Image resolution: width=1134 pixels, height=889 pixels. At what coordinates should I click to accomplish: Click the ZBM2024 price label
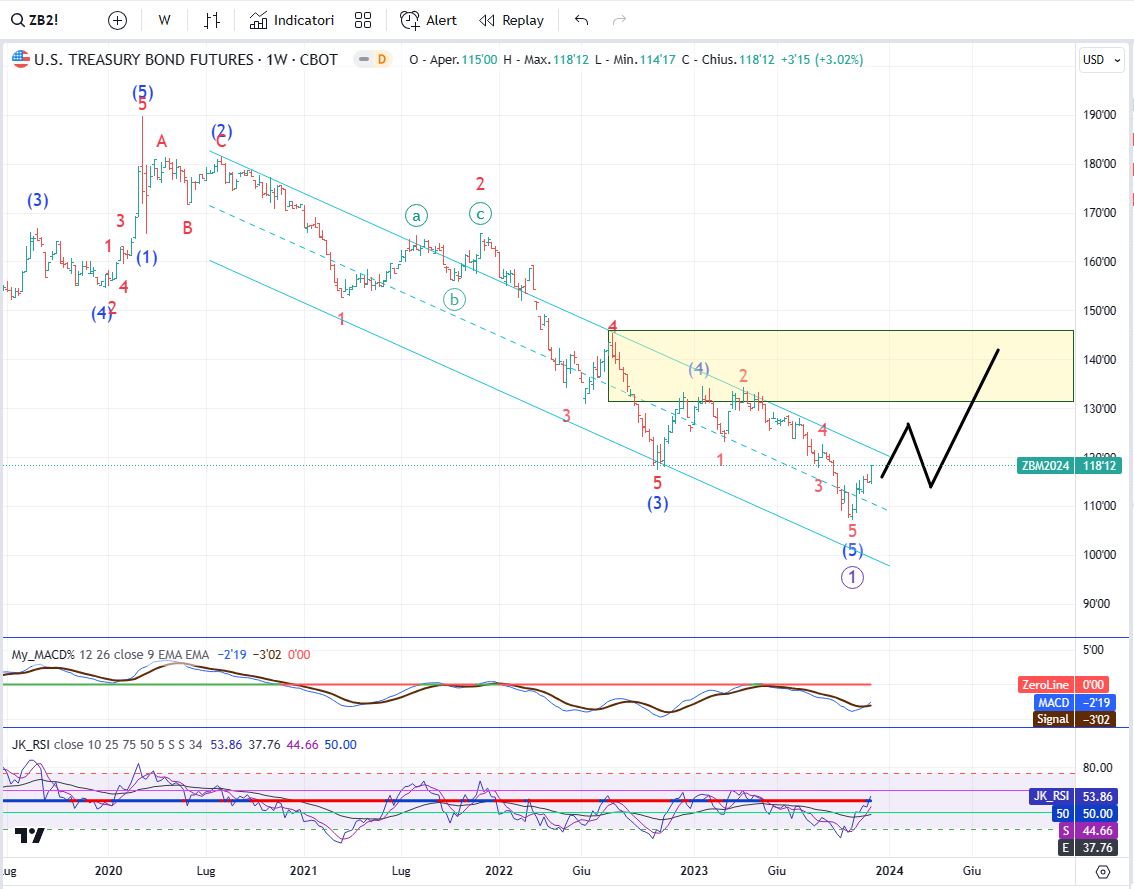click(1045, 466)
